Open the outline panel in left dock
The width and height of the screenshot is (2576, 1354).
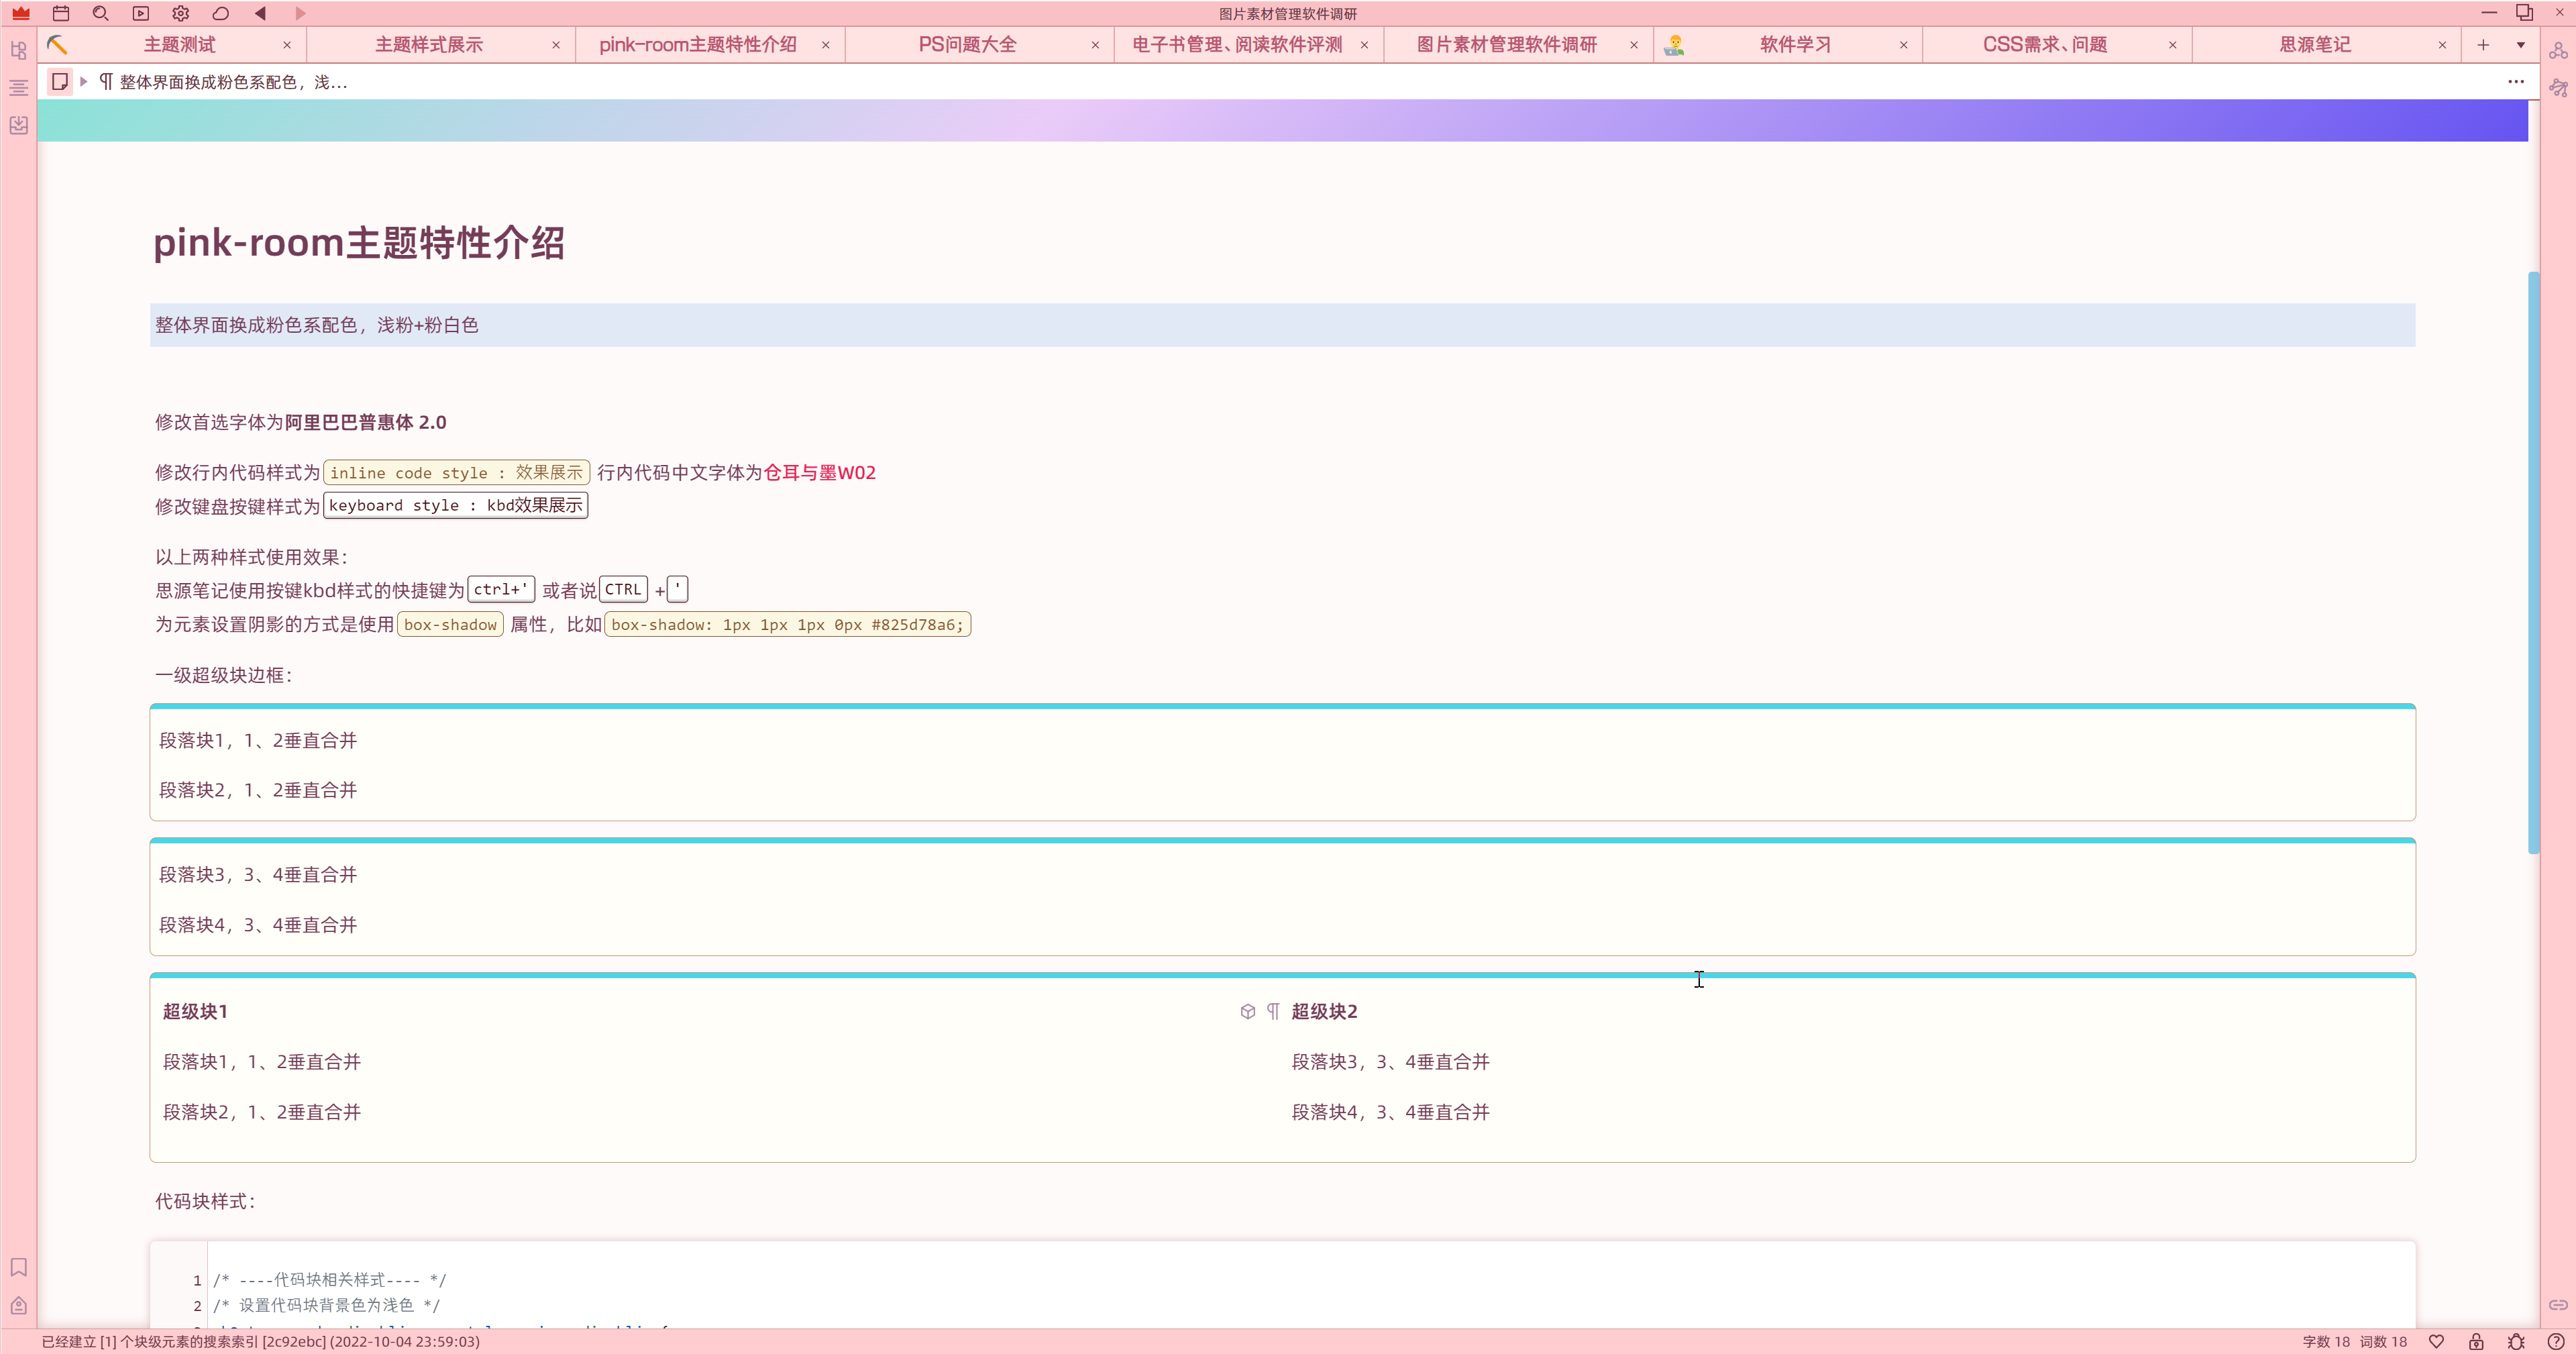(x=18, y=88)
